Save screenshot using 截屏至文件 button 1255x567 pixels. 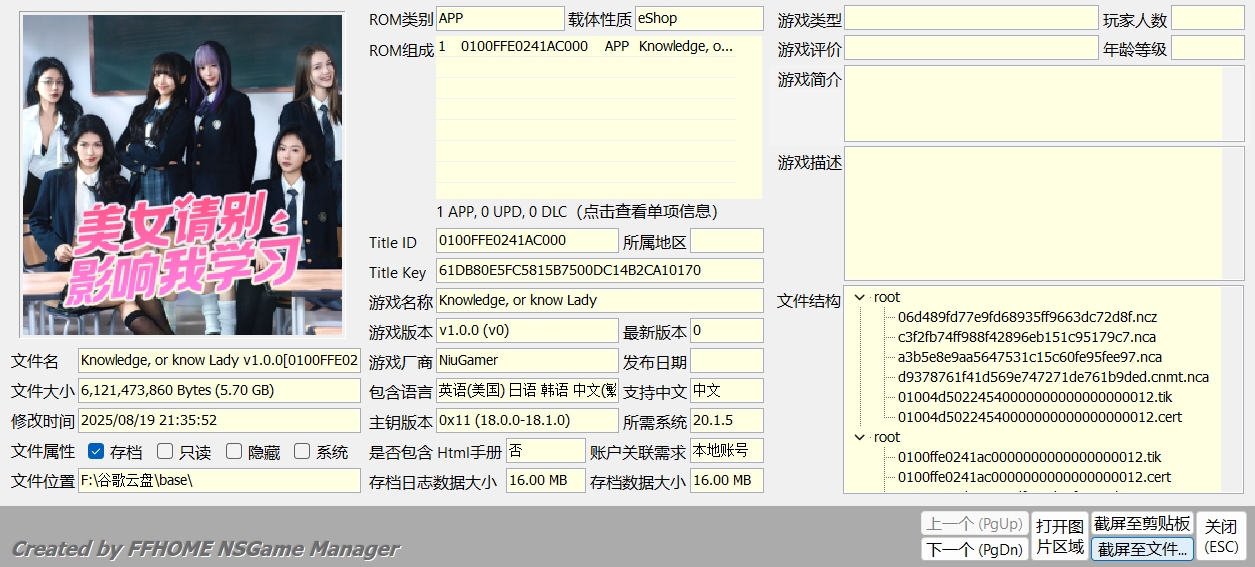coord(1142,549)
